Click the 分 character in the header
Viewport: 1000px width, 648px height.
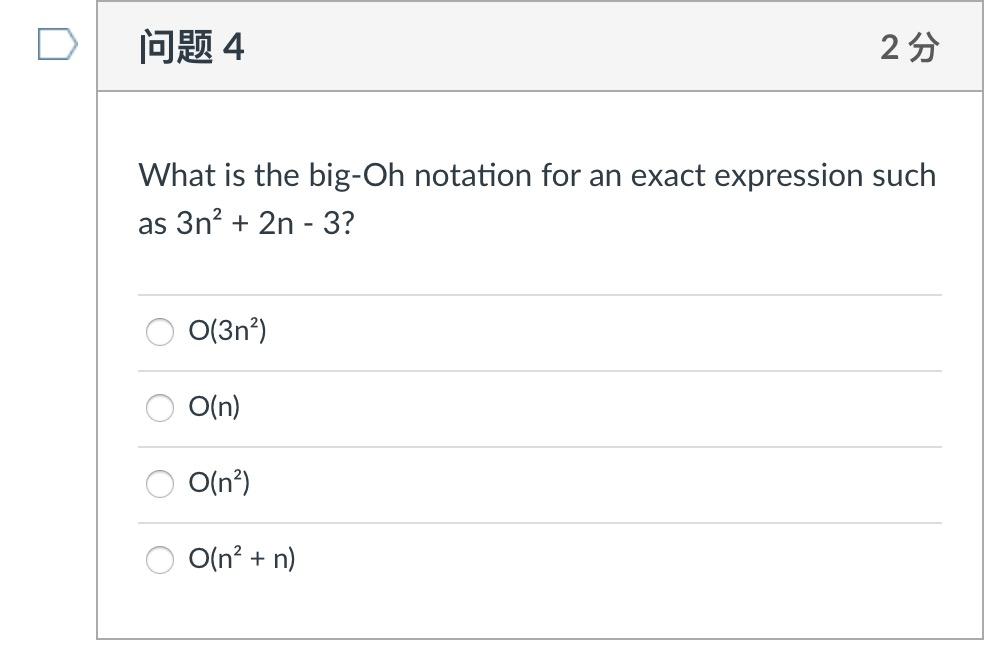coord(924,47)
